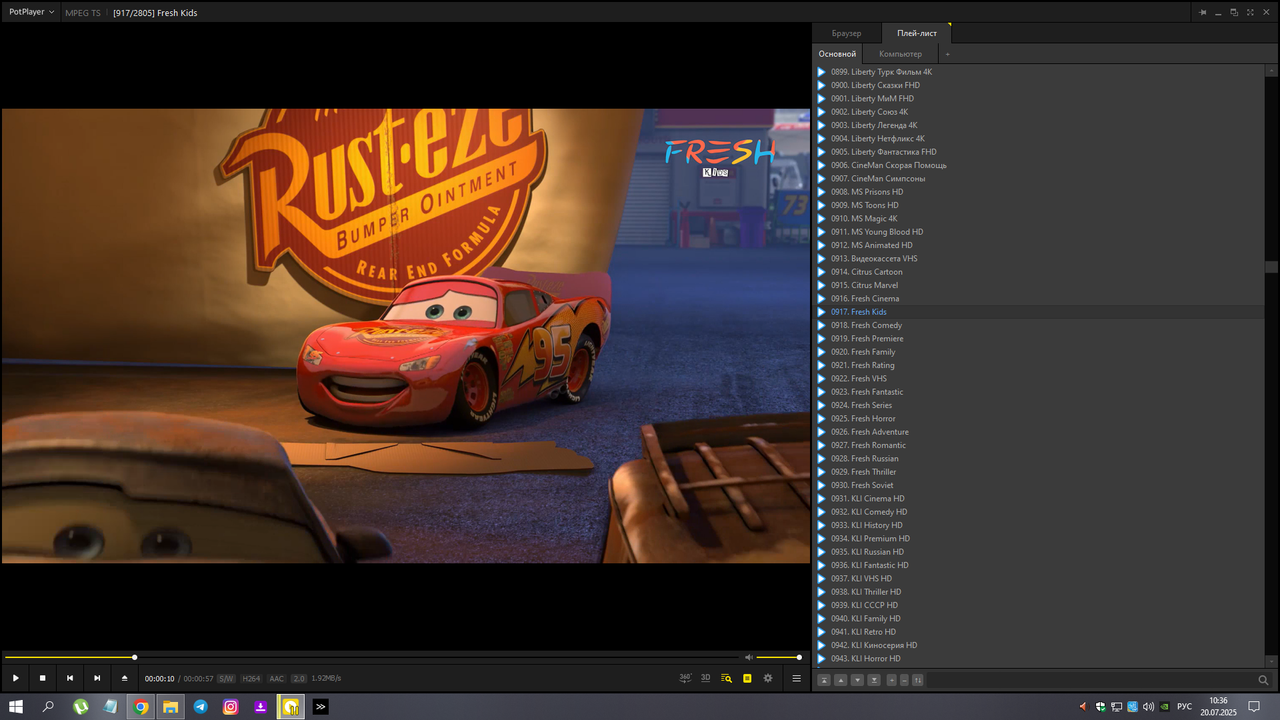The height and width of the screenshot is (720, 1280).
Task: Open the hamburger menu in the control bar
Action: point(797,678)
